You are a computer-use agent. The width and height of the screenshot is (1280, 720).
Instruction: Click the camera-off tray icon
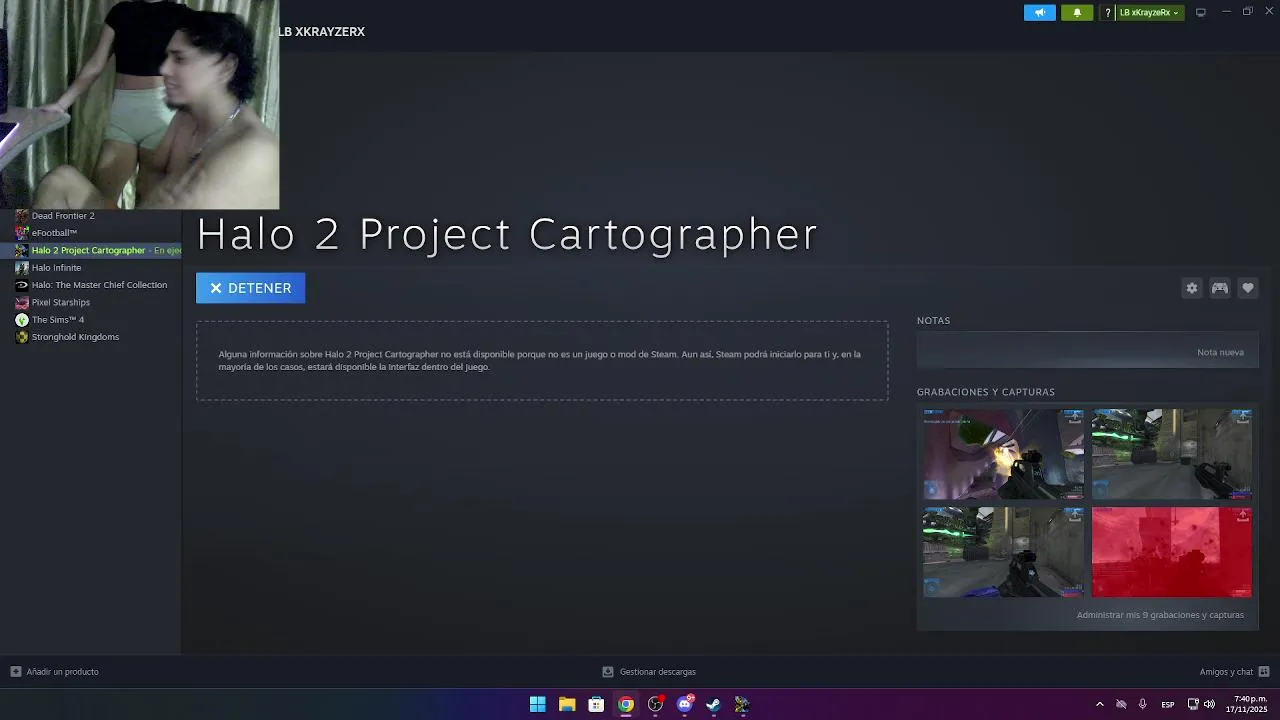click(x=1121, y=704)
